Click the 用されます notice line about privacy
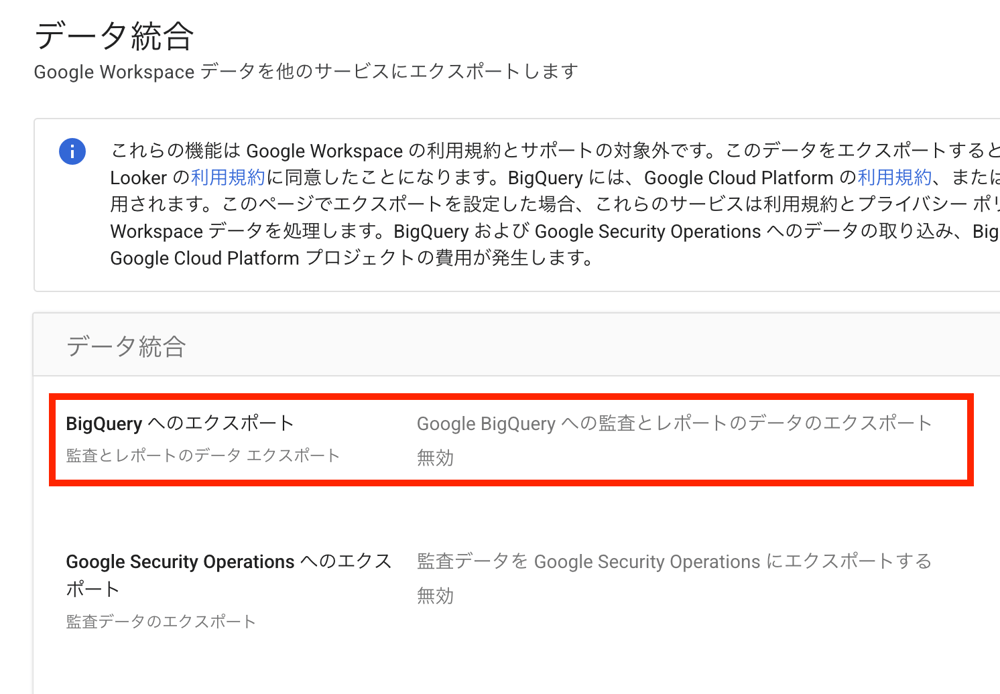Viewport: 1000px width, 694px height. coord(555,204)
